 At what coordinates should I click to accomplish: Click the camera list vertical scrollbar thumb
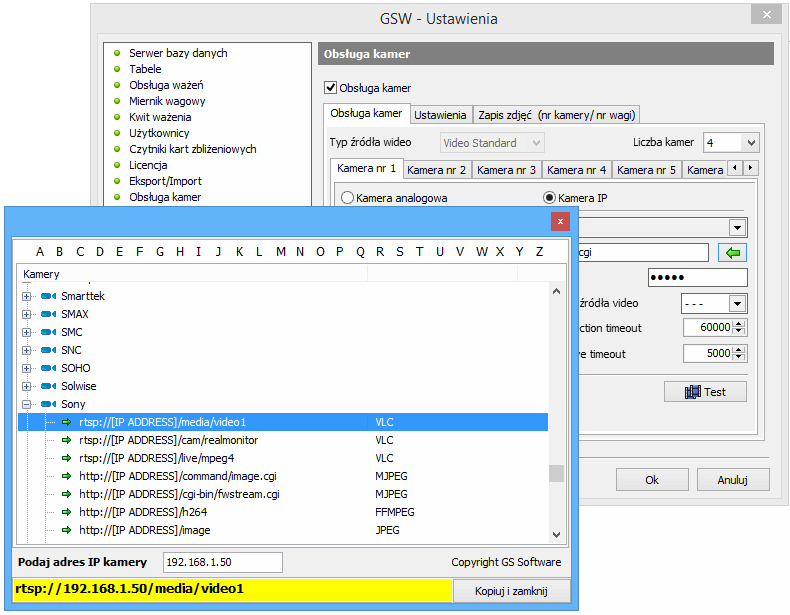click(x=556, y=473)
